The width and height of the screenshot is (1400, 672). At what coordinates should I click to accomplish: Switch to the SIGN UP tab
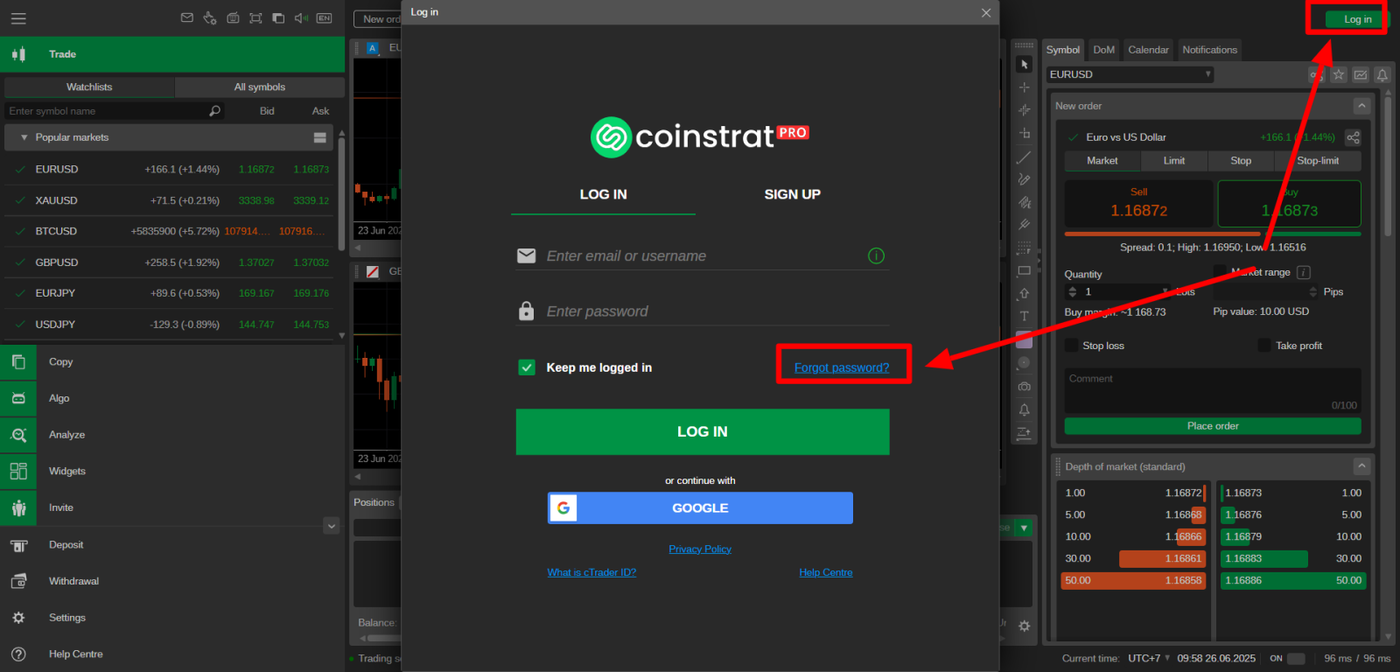pos(792,194)
